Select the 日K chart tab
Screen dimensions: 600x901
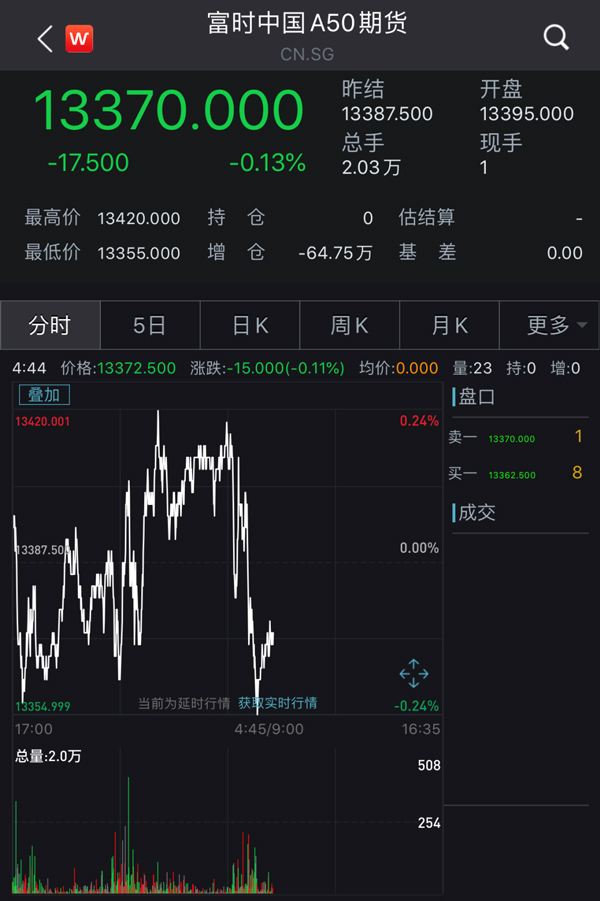tap(250, 325)
